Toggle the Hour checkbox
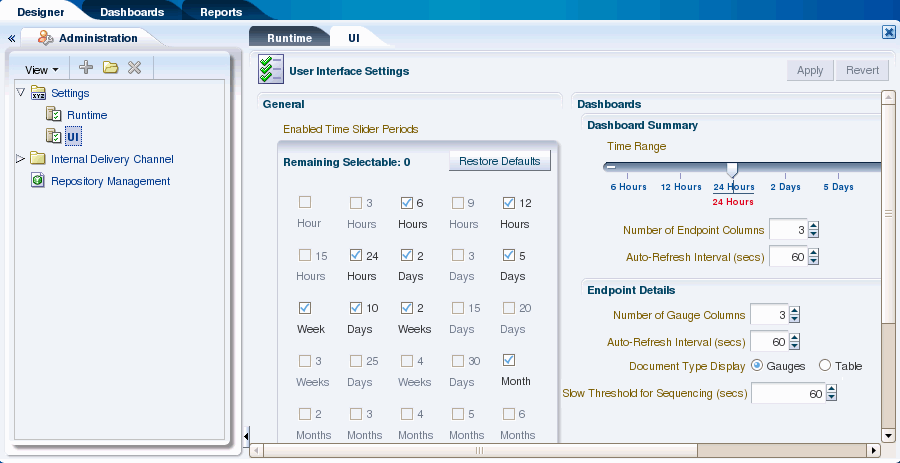 [x=305, y=202]
